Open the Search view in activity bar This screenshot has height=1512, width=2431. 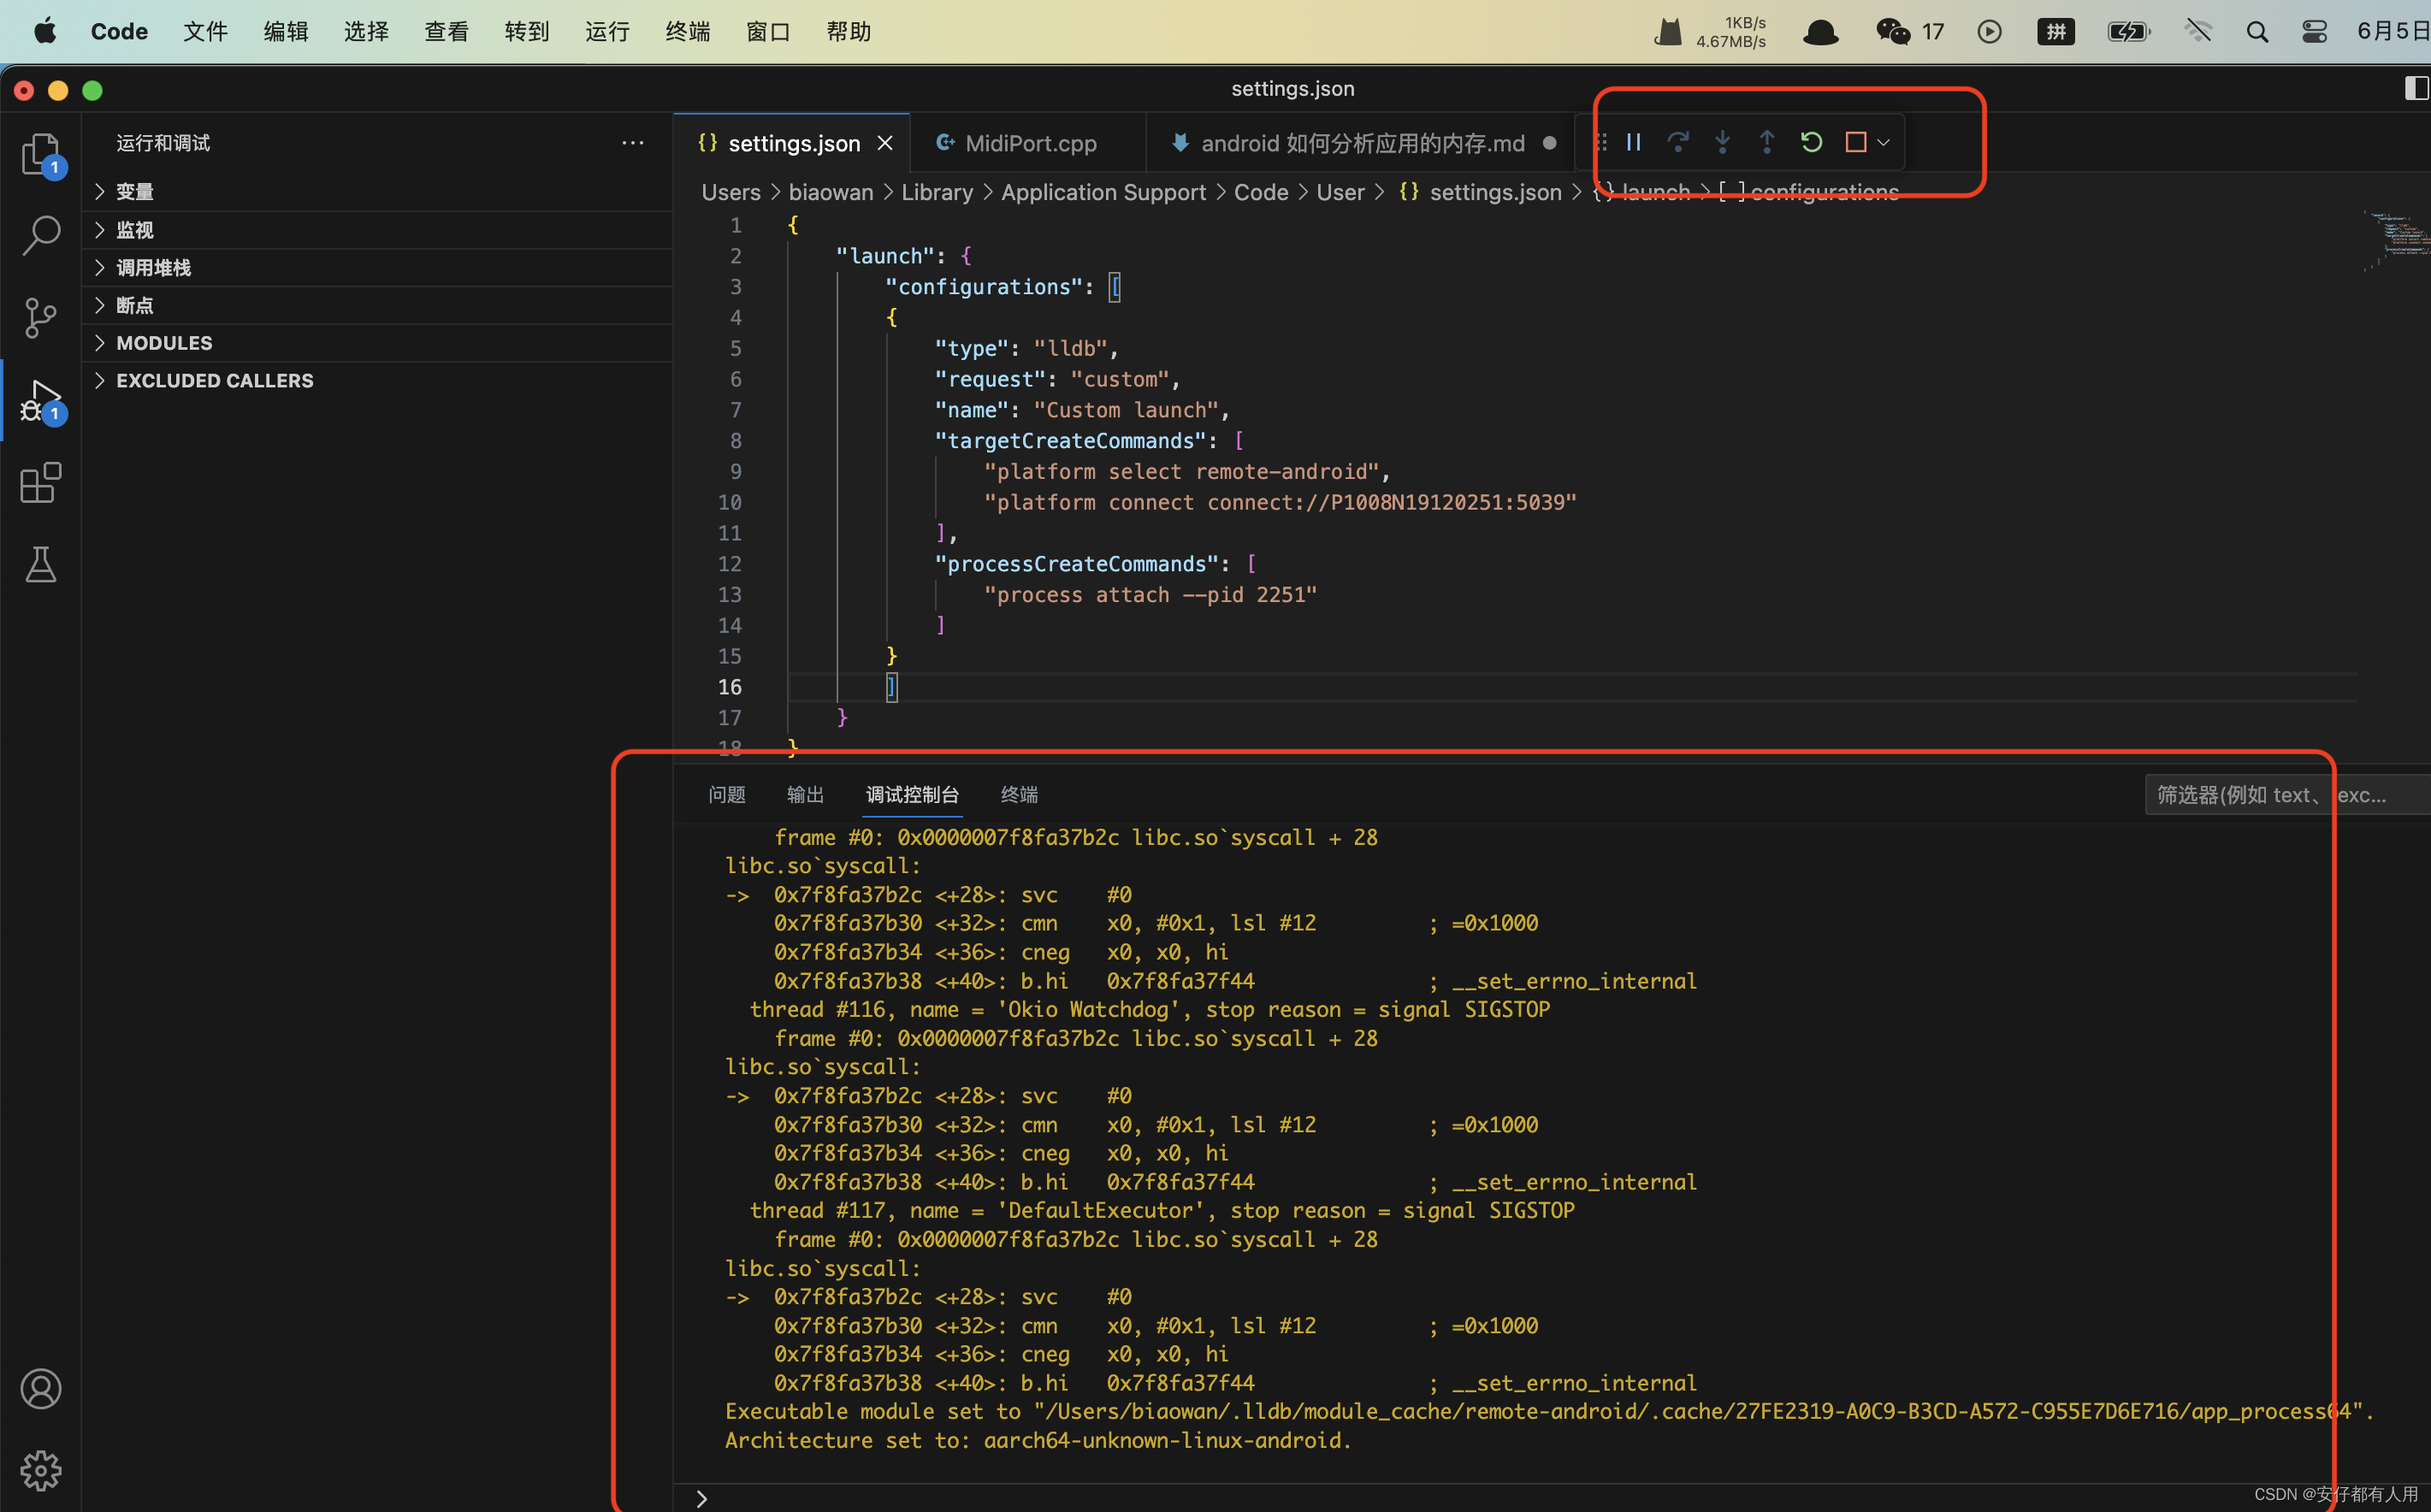(x=40, y=236)
